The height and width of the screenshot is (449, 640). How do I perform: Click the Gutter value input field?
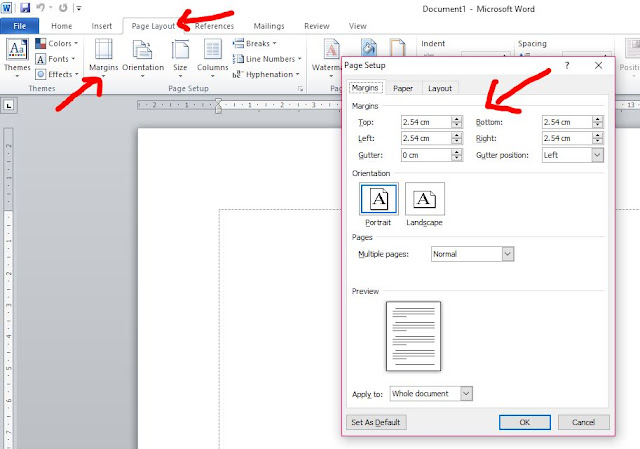(426, 155)
